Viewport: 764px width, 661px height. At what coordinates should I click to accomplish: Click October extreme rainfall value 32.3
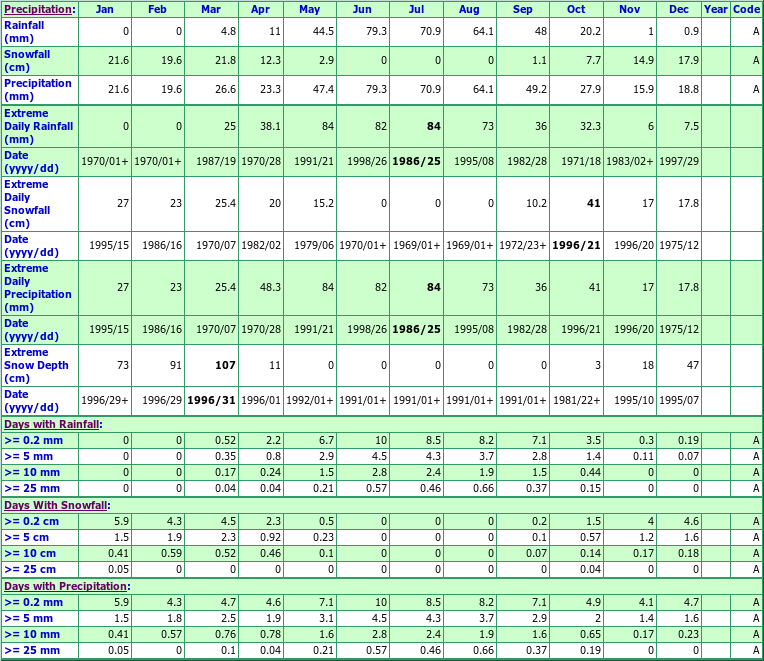pos(590,126)
